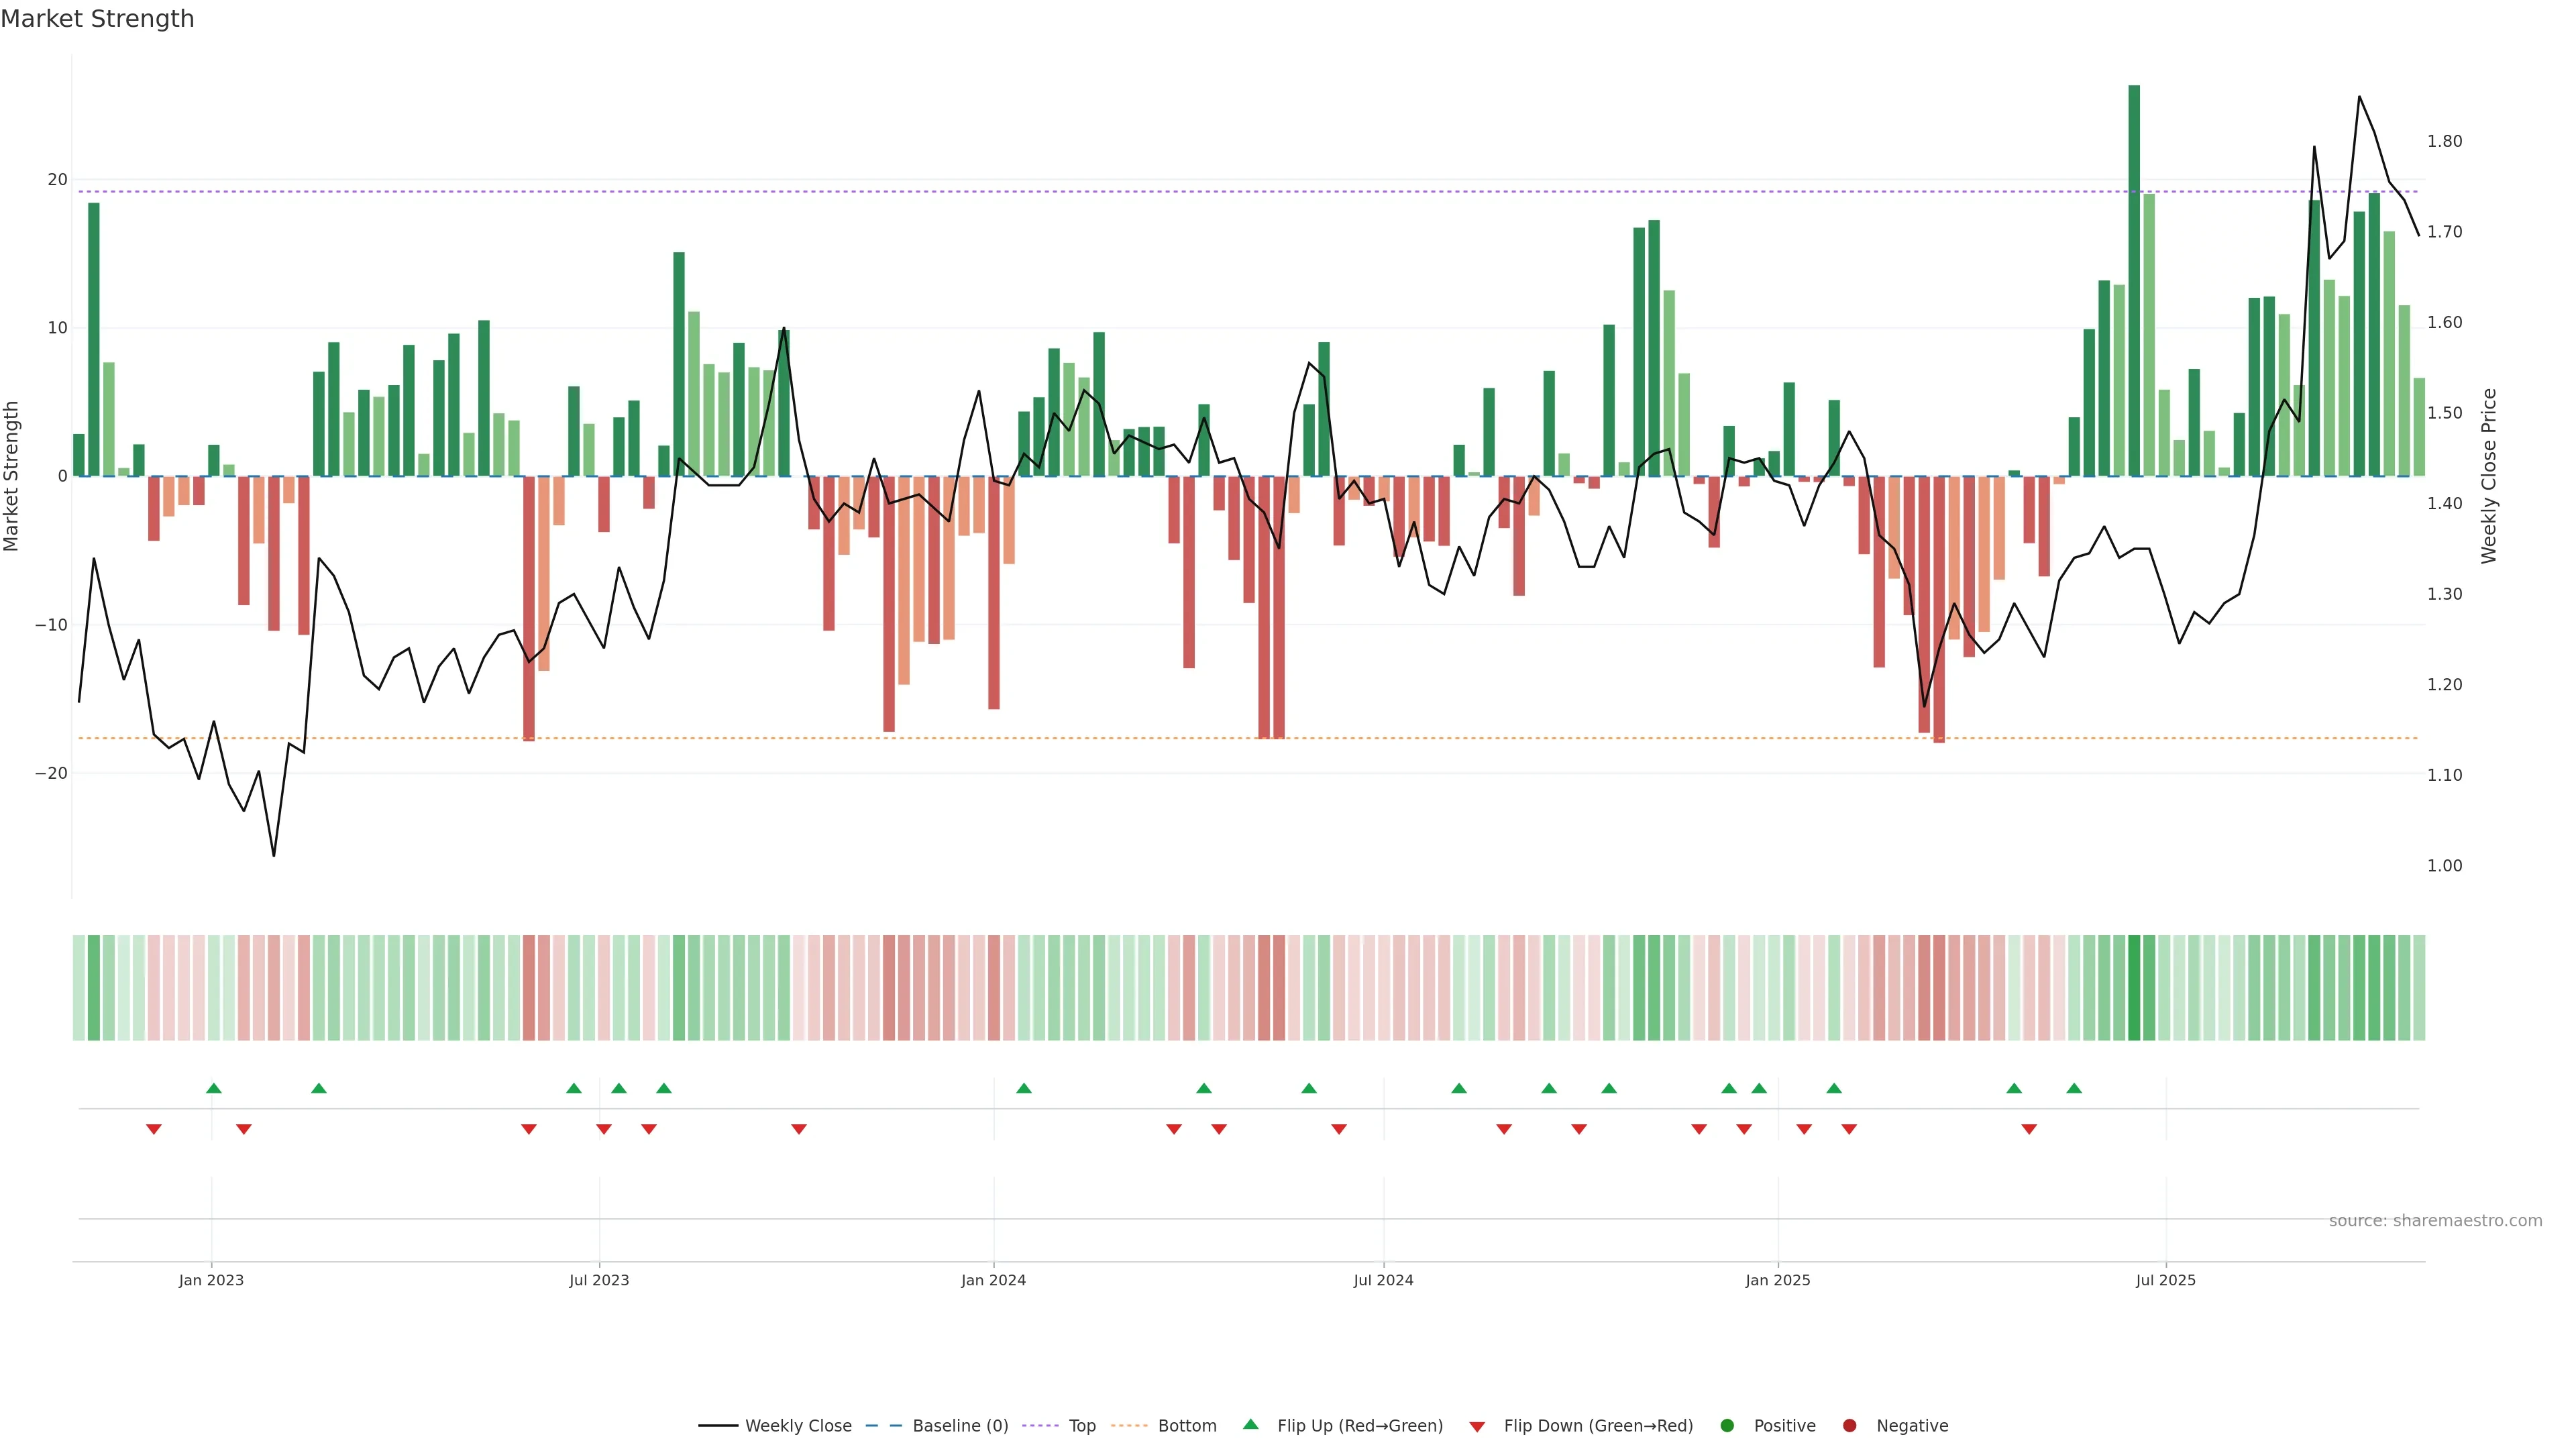Viewport: 2576px width, 1449px height.
Task: Click the Jan 2025 x-axis label
Action: [x=1778, y=1280]
